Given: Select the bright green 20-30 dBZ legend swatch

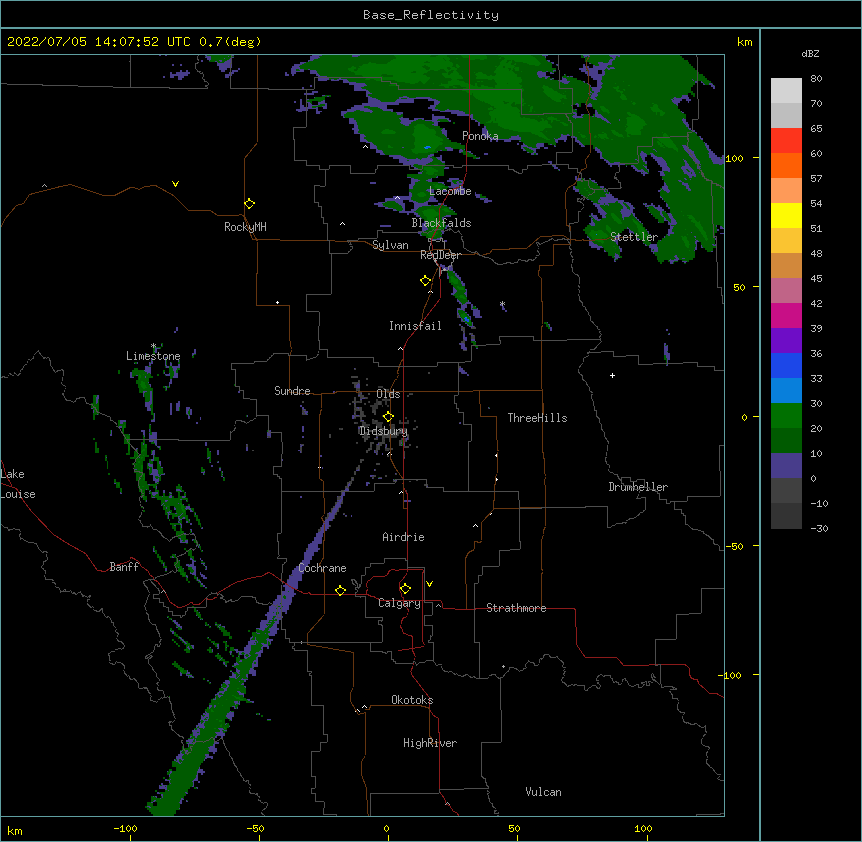Looking at the screenshot, I should click(786, 416).
